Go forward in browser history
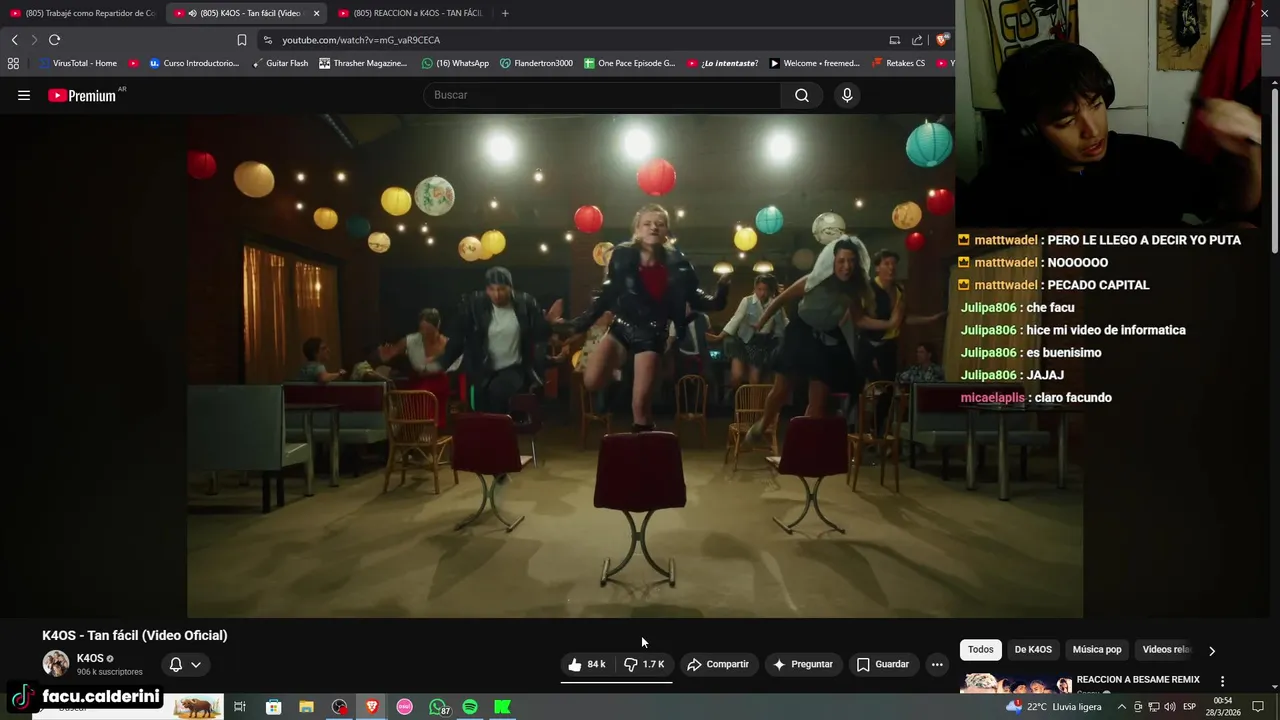 tap(34, 40)
